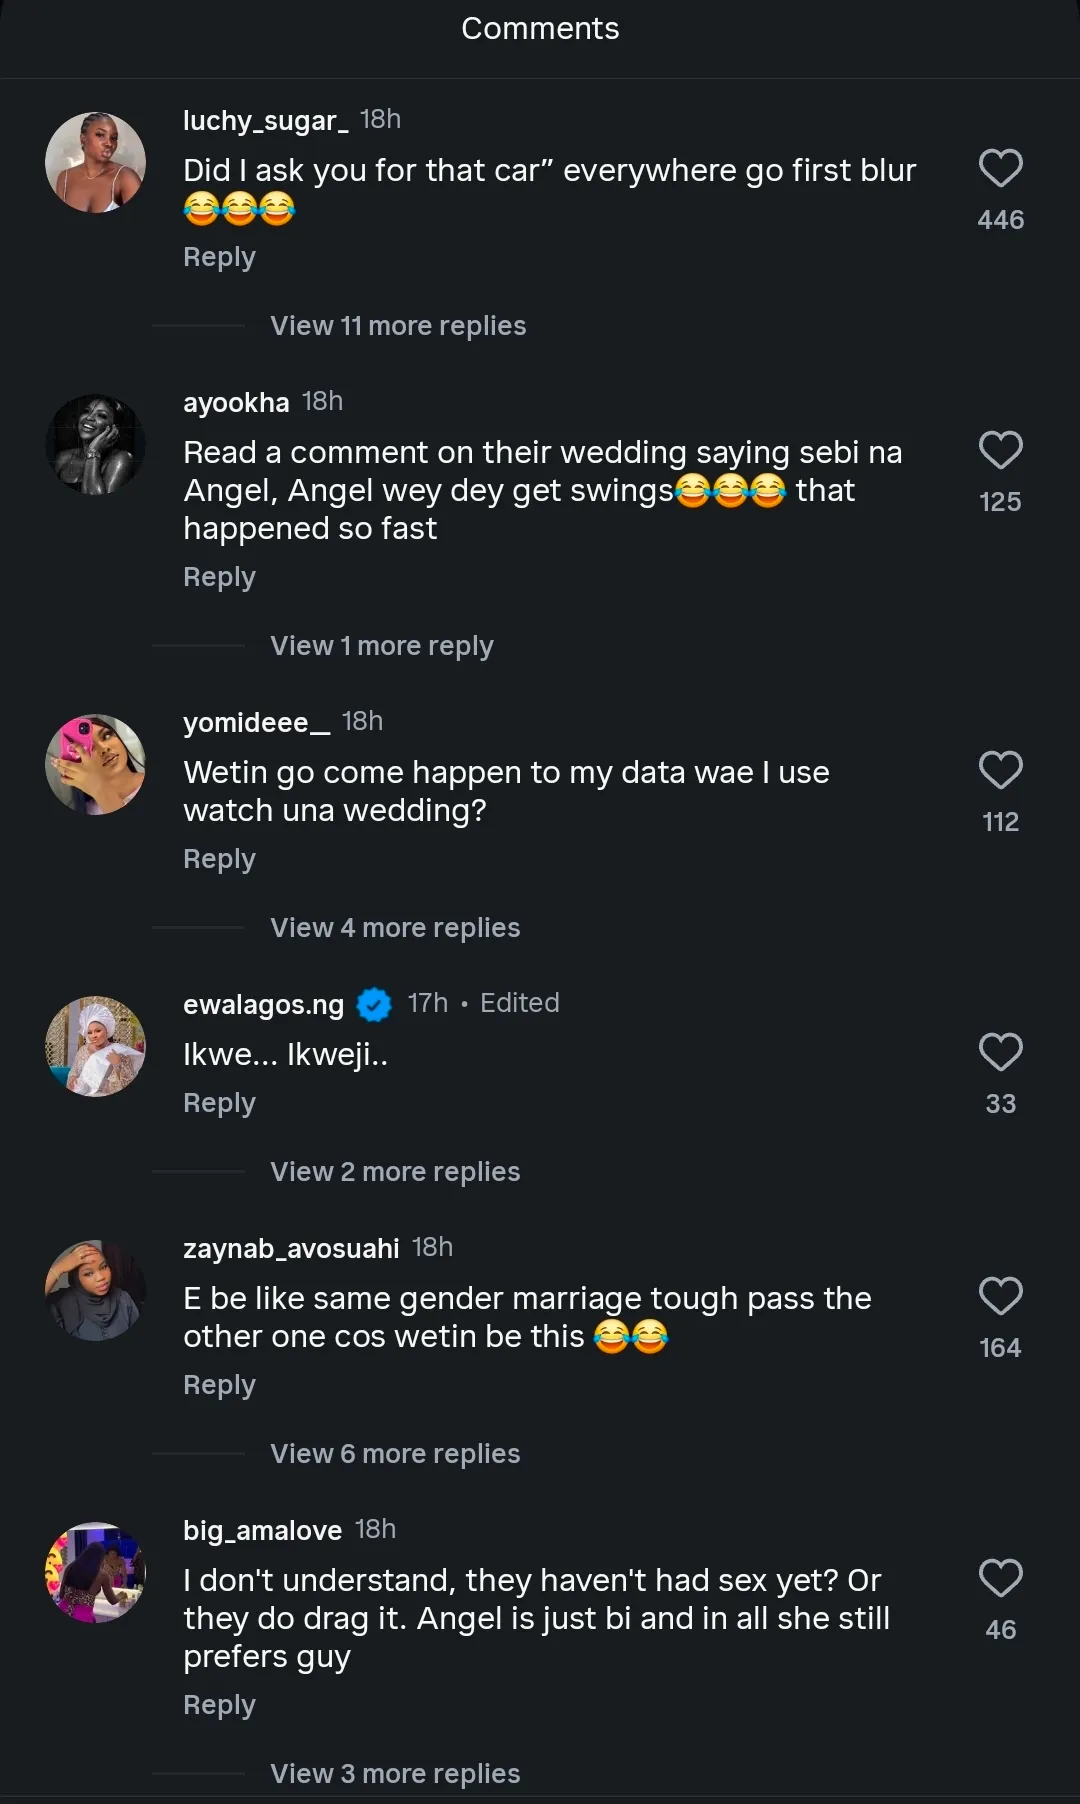Expand 'View 2 more replies'
1080x1804 pixels.
[395, 1172]
